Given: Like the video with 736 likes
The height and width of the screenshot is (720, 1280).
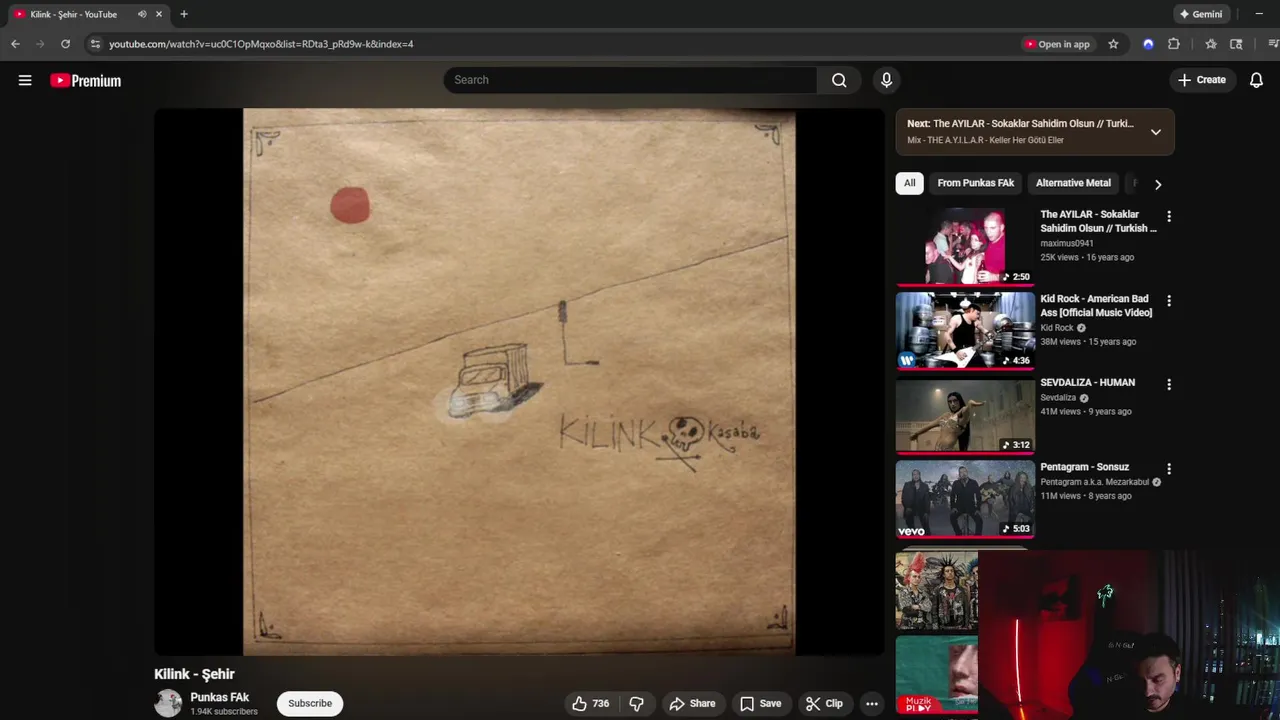Looking at the screenshot, I should 590,704.
